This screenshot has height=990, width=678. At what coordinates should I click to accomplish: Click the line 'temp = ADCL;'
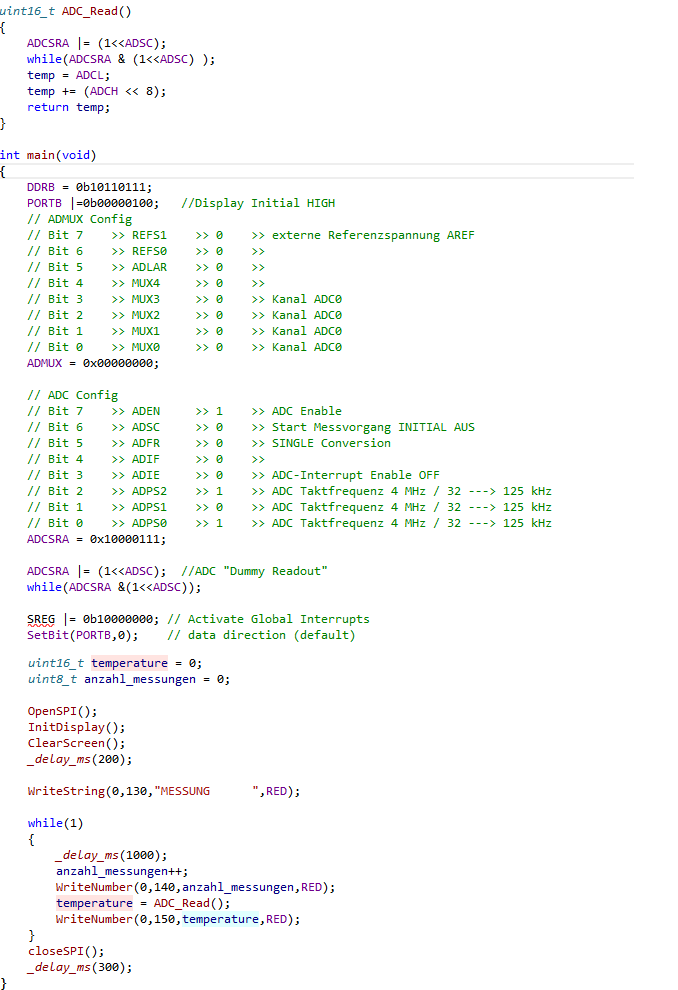pyautogui.click(x=68, y=75)
